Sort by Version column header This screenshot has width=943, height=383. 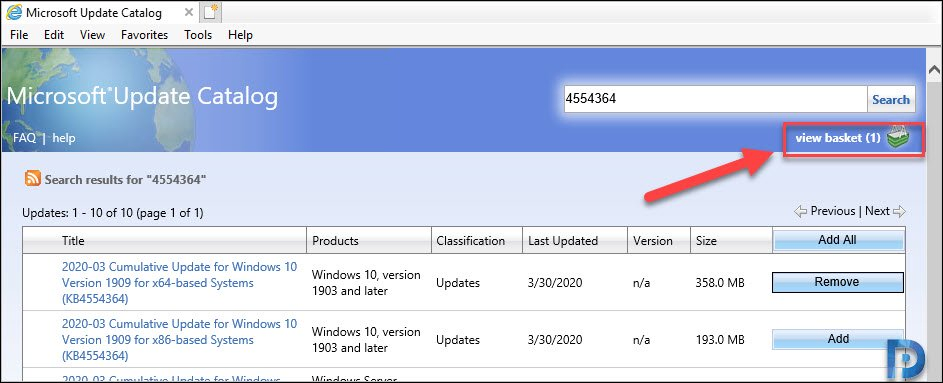coord(653,241)
